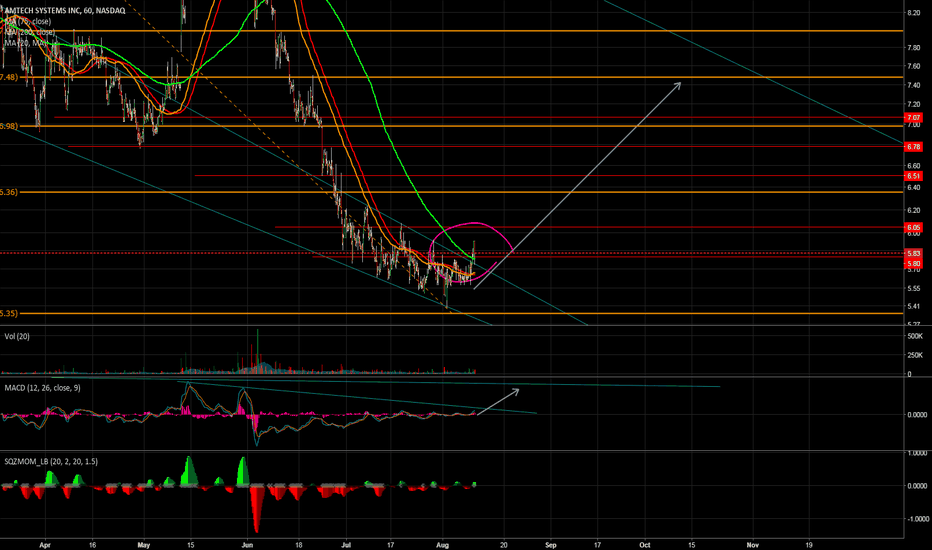This screenshot has height=550, width=932.
Task: Click the Jun date on time axis
Action: [x=247, y=545]
